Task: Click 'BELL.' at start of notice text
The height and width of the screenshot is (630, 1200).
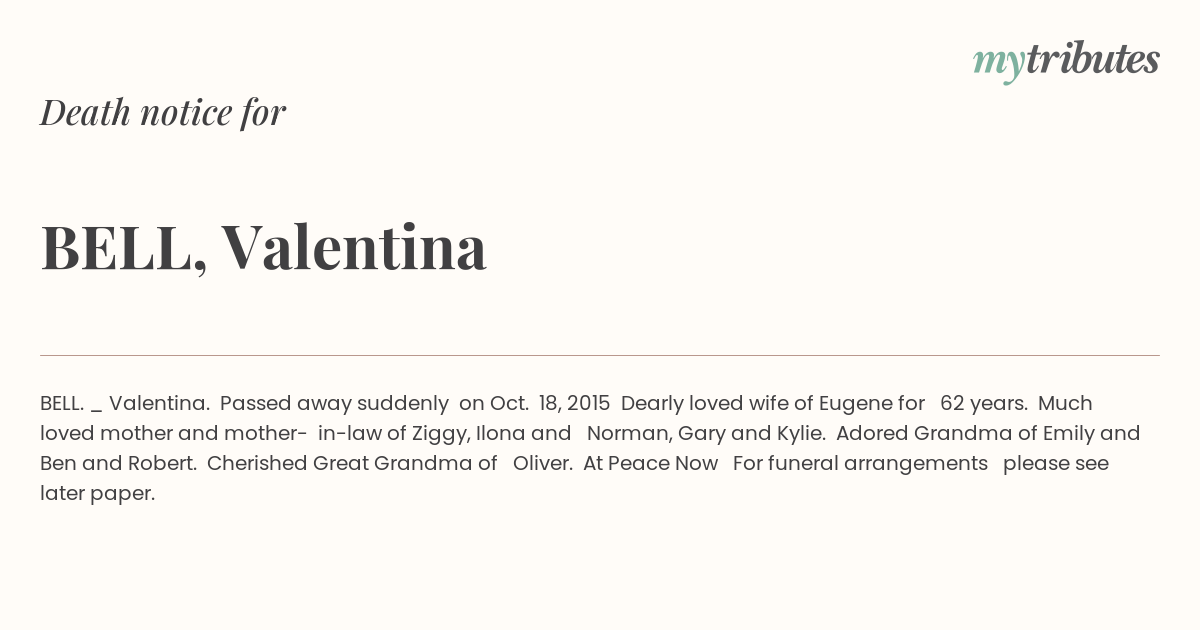Action: [x=62, y=403]
